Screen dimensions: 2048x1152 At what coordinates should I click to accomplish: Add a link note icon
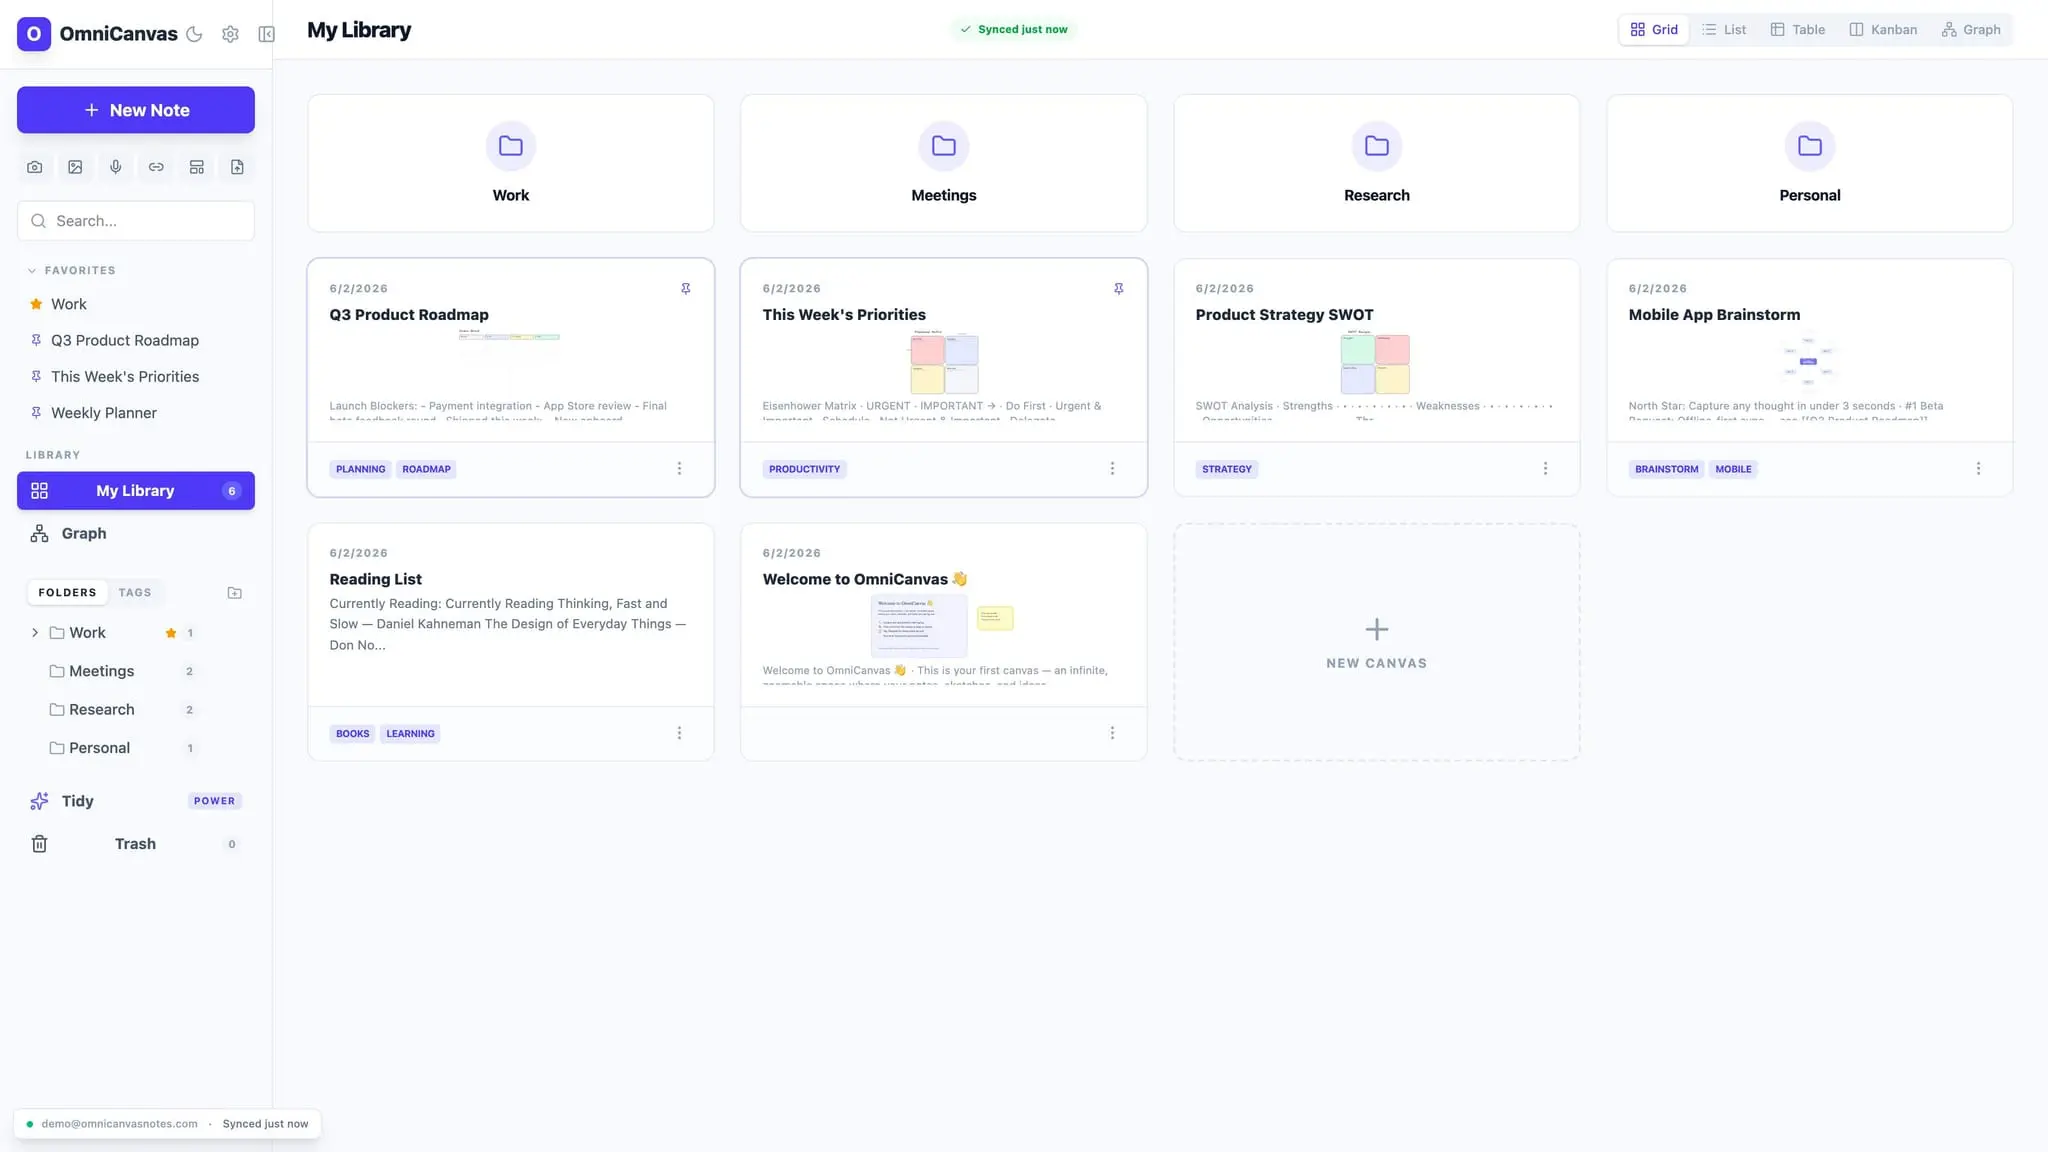156,167
